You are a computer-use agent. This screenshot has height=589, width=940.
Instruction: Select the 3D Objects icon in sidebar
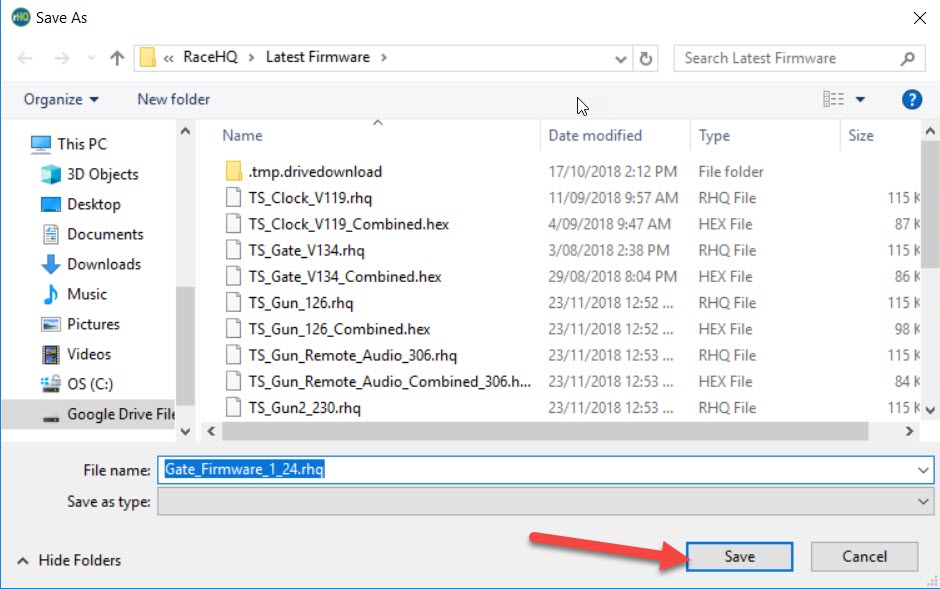point(51,174)
